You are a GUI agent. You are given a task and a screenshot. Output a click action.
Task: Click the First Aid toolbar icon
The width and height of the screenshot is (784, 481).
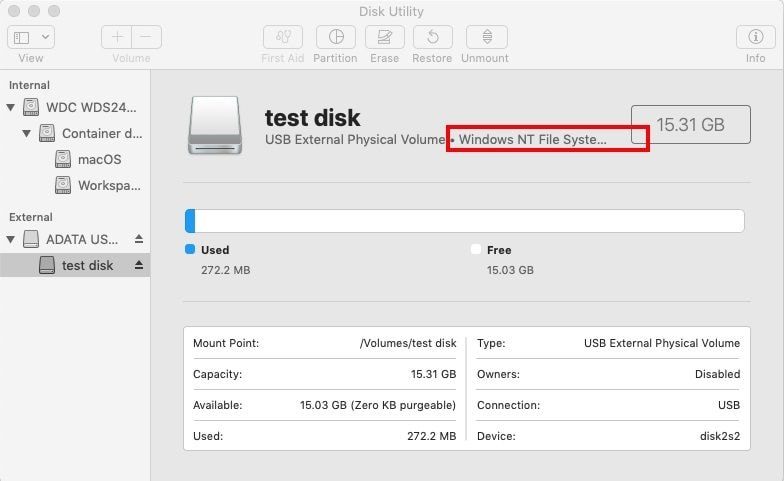(x=283, y=37)
